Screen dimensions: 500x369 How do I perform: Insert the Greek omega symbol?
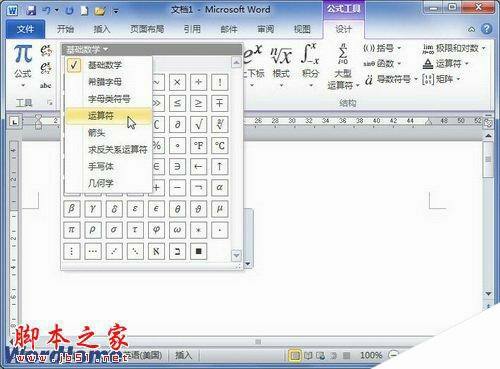177,230
